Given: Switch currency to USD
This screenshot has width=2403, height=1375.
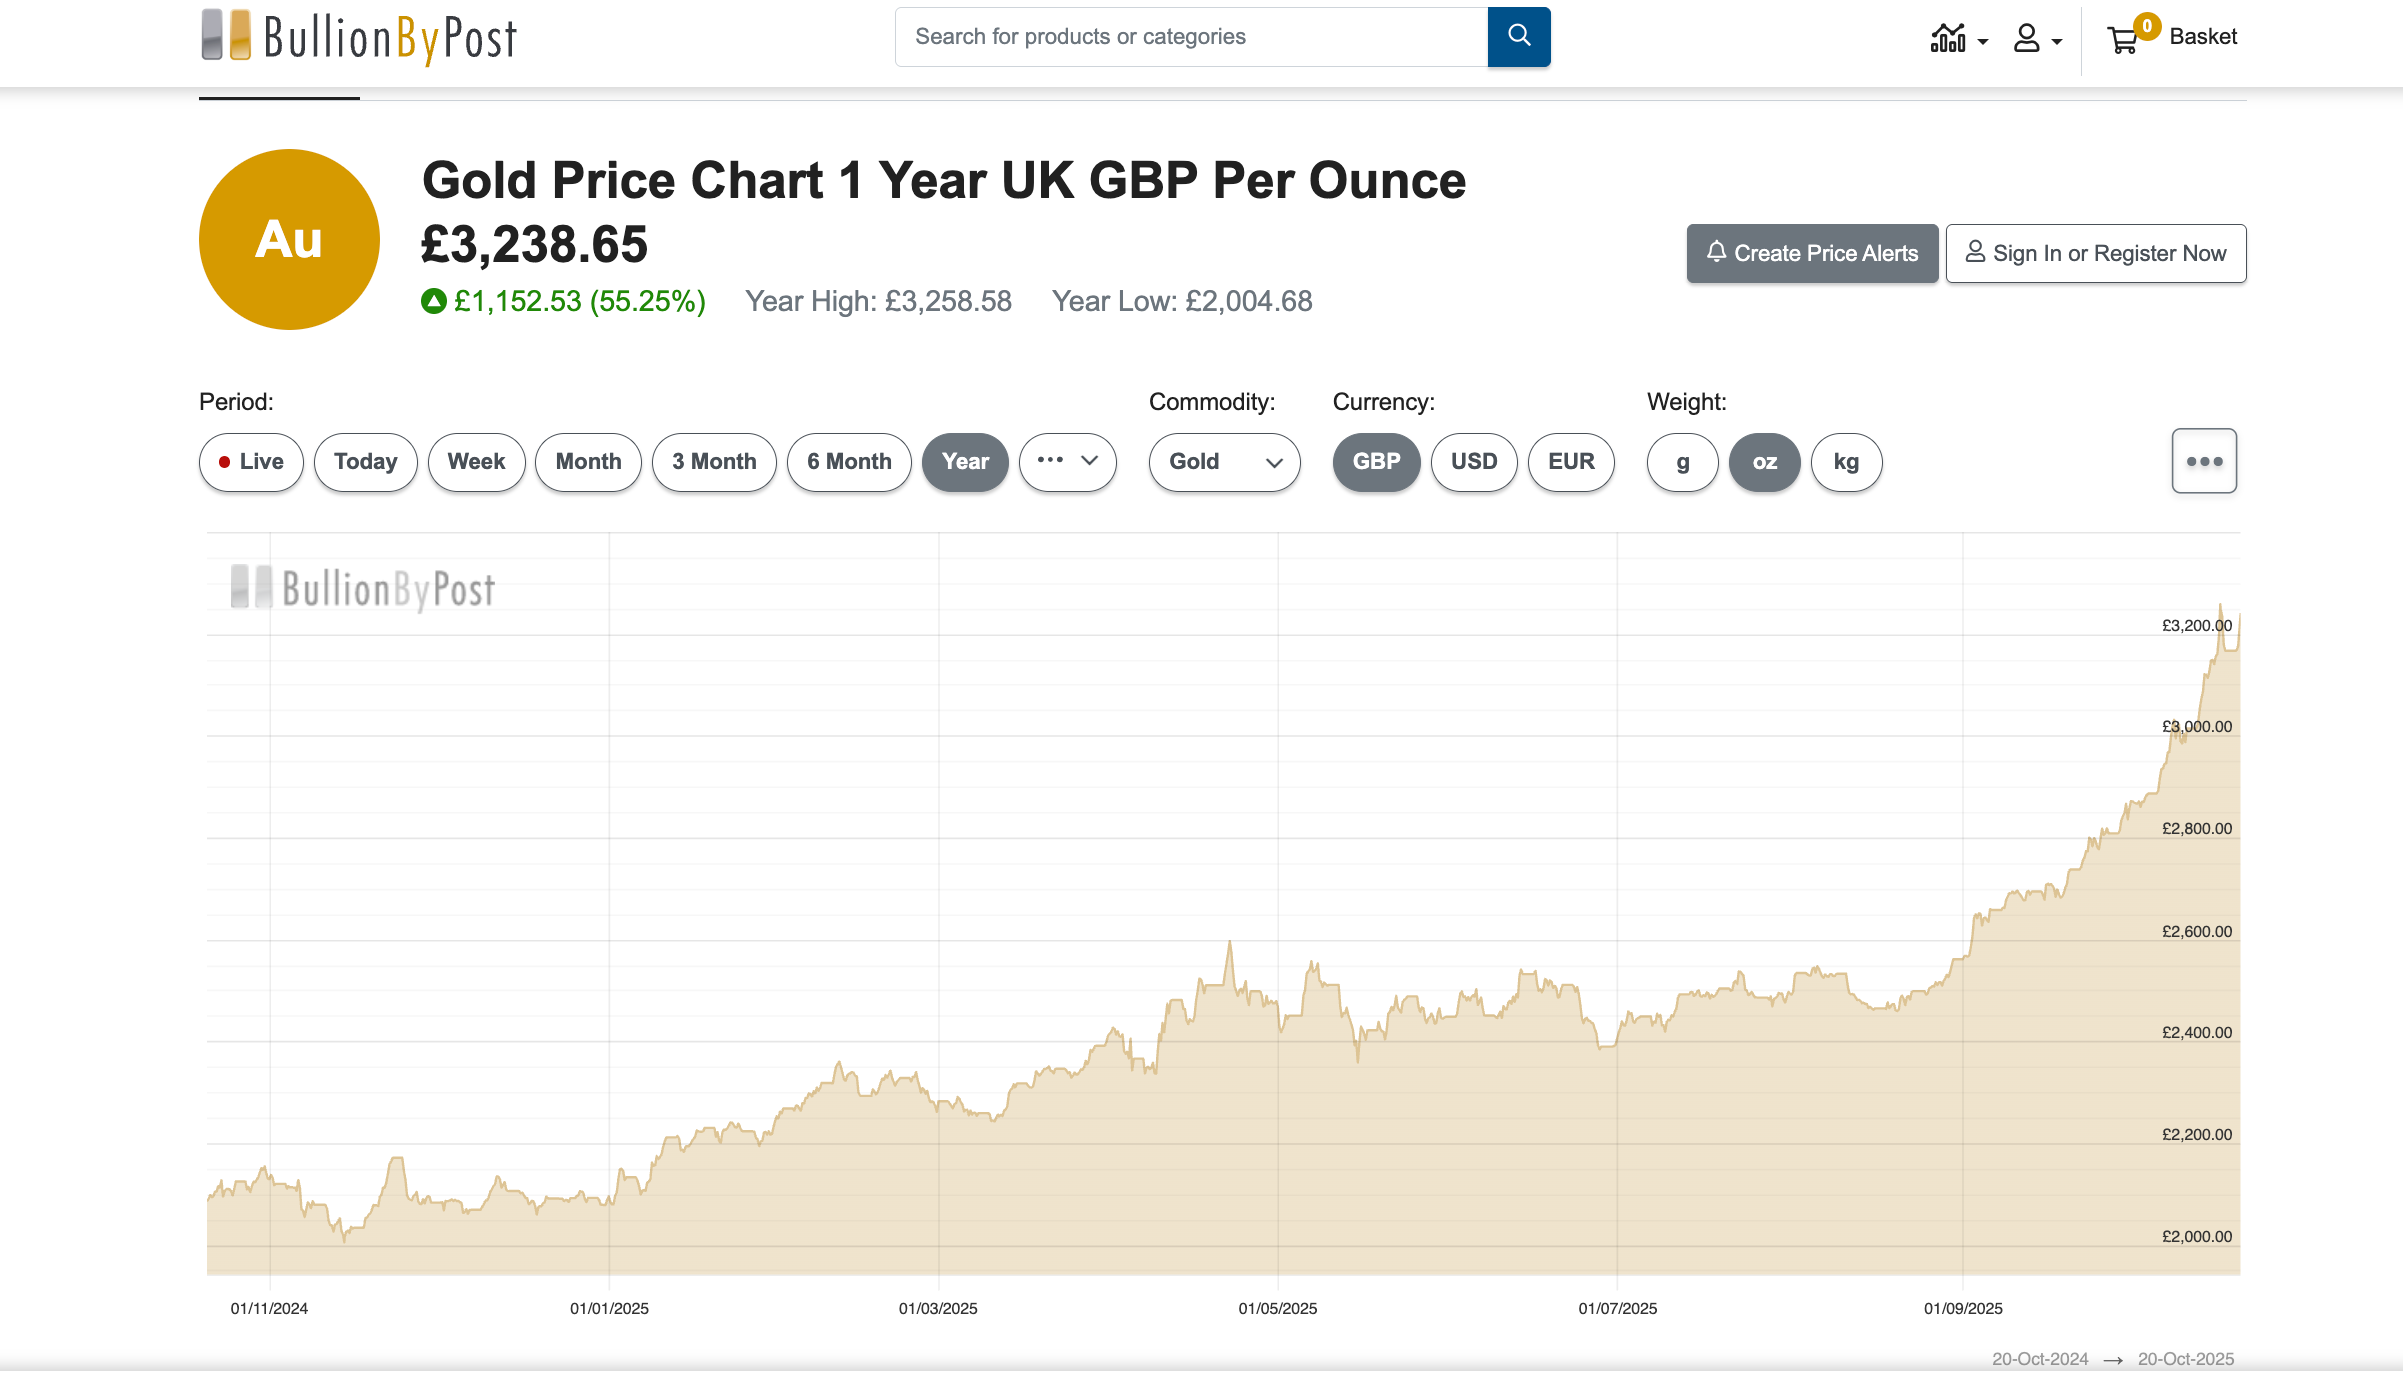Looking at the screenshot, I should pos(1473,462).
